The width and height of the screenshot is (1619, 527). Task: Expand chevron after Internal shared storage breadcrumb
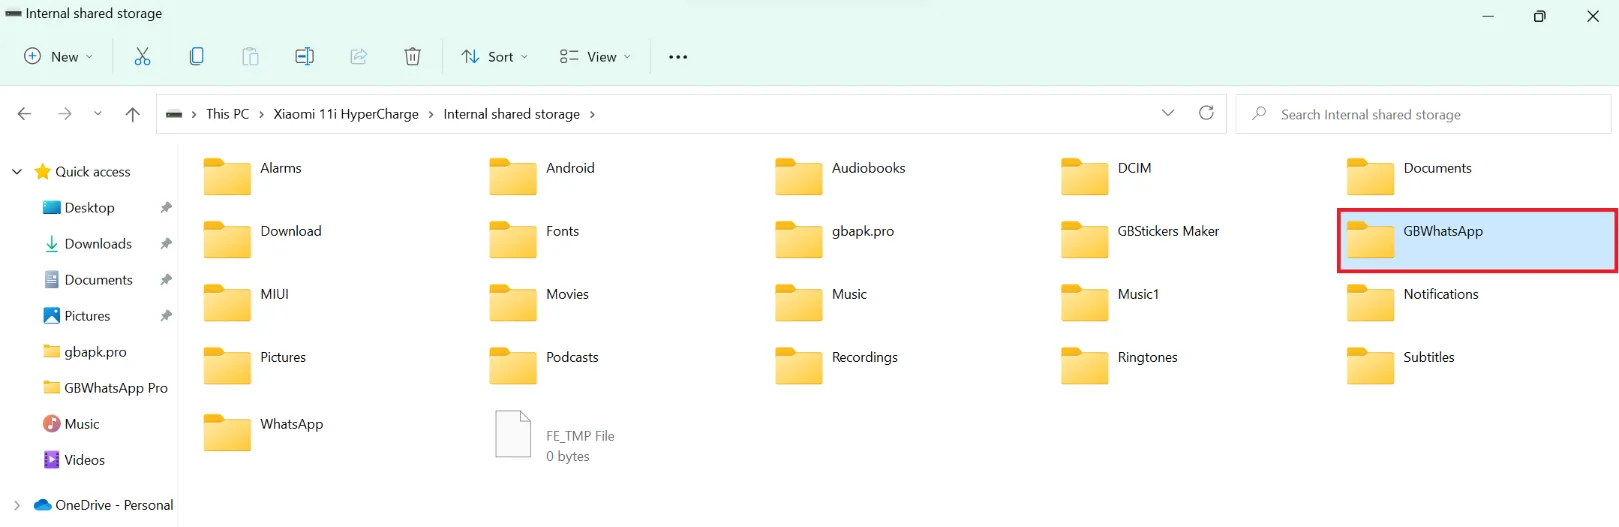tap(592, 114)
